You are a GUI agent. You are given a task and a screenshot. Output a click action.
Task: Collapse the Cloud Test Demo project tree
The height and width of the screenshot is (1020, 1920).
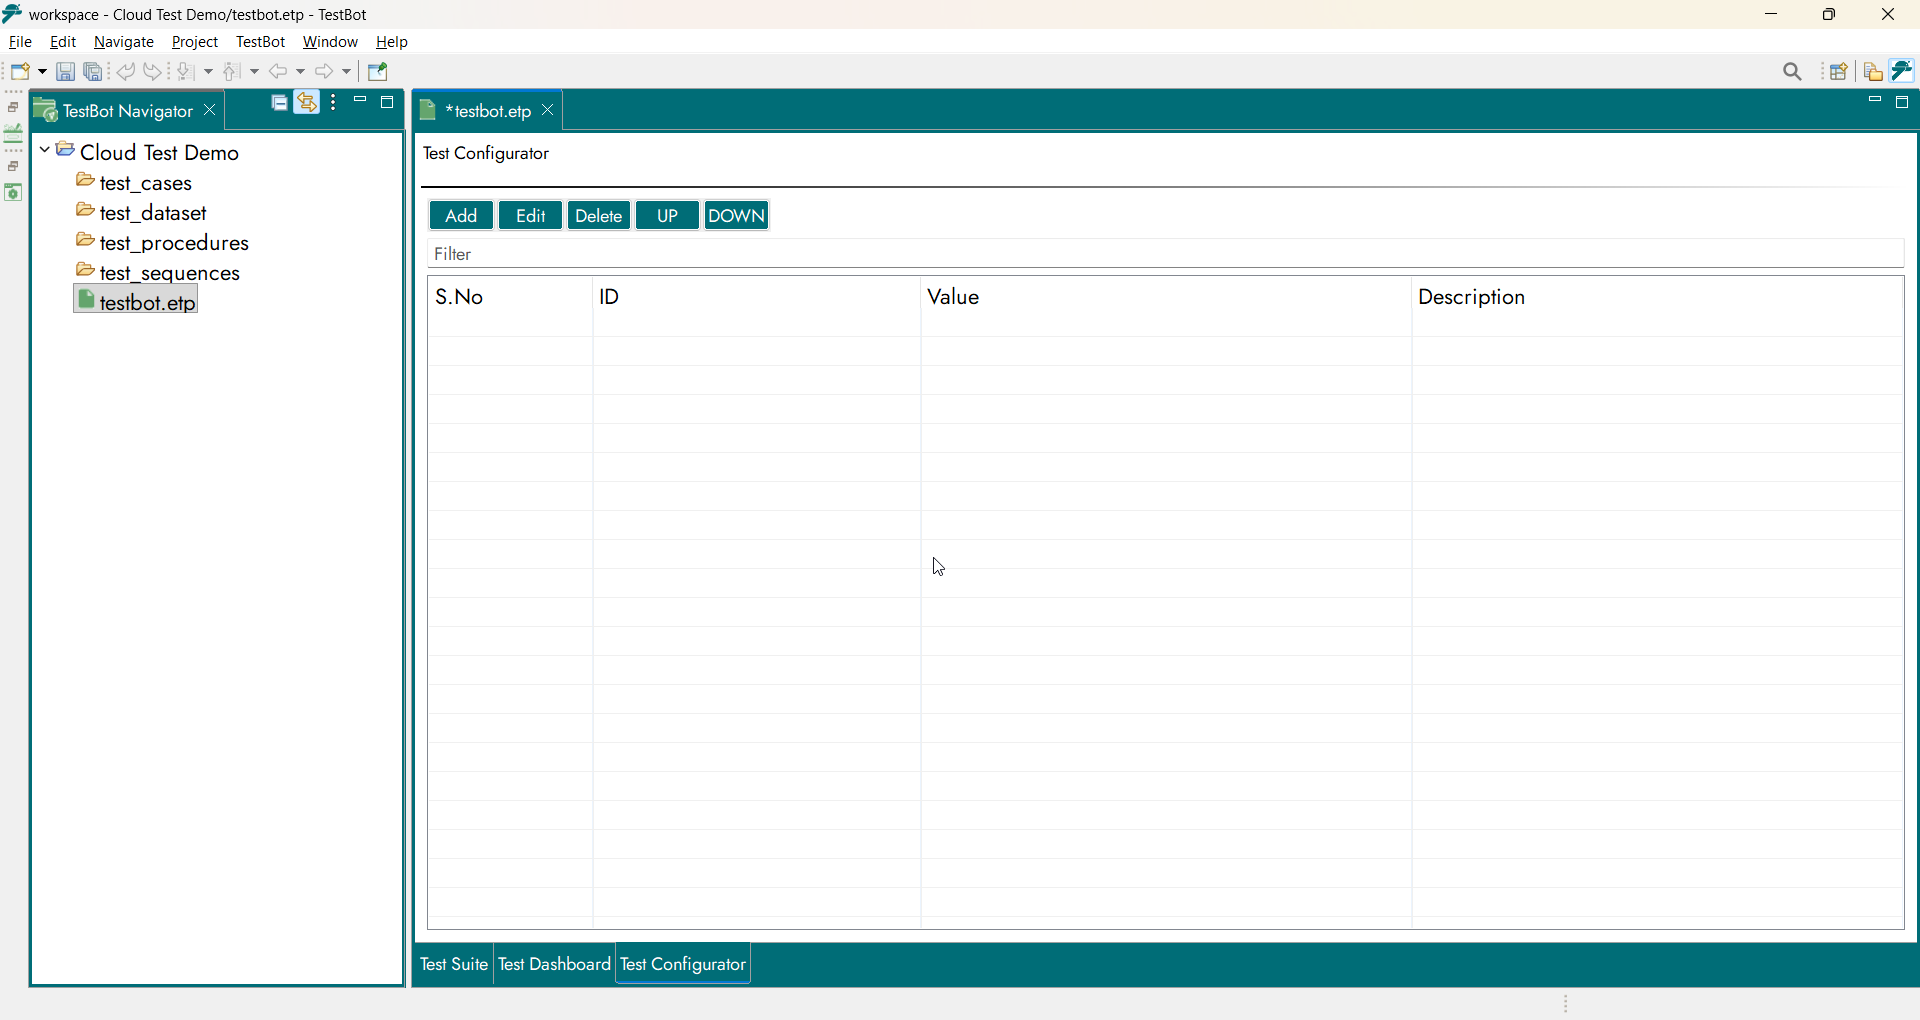[x=45, y=151]
